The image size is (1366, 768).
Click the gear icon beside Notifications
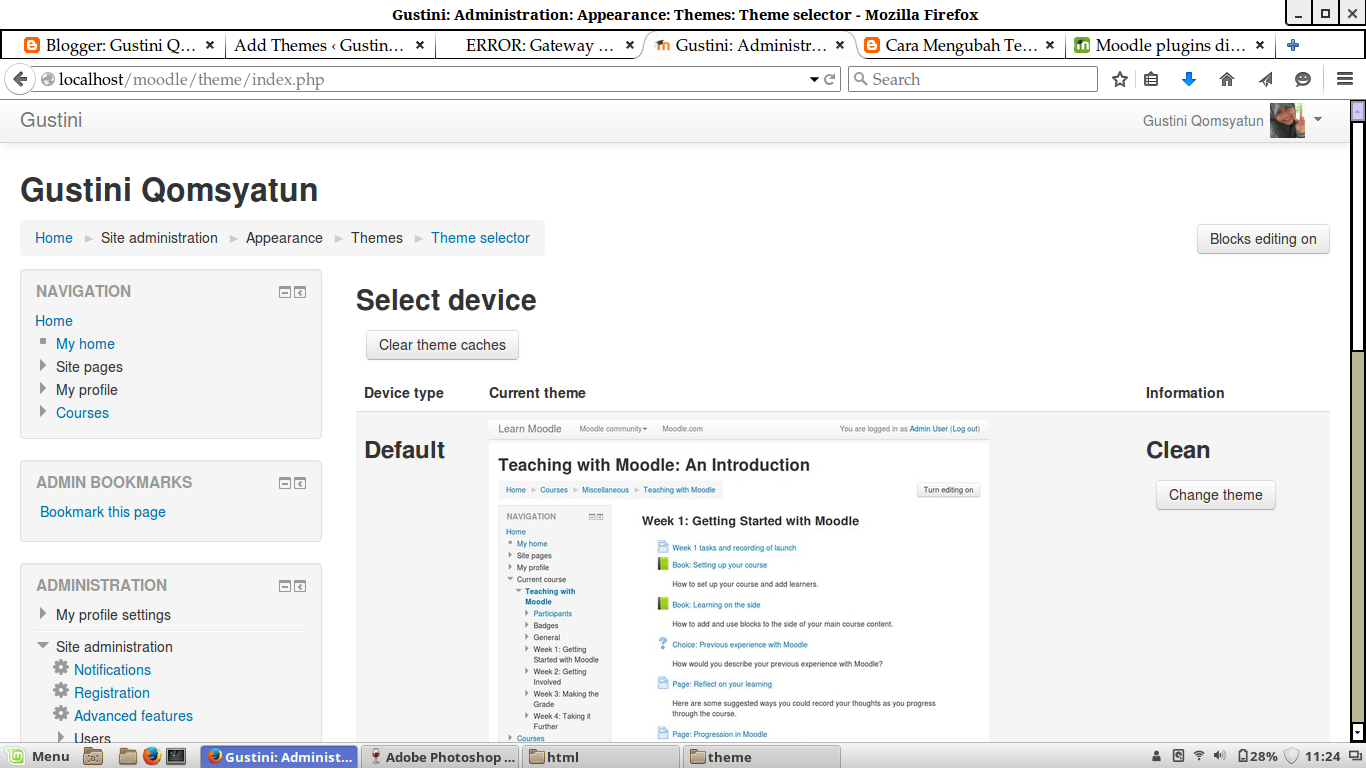click(61, 668)
